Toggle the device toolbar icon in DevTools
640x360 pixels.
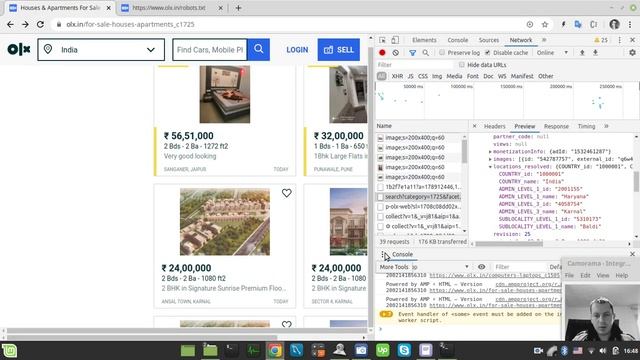[x=395, y=40]
